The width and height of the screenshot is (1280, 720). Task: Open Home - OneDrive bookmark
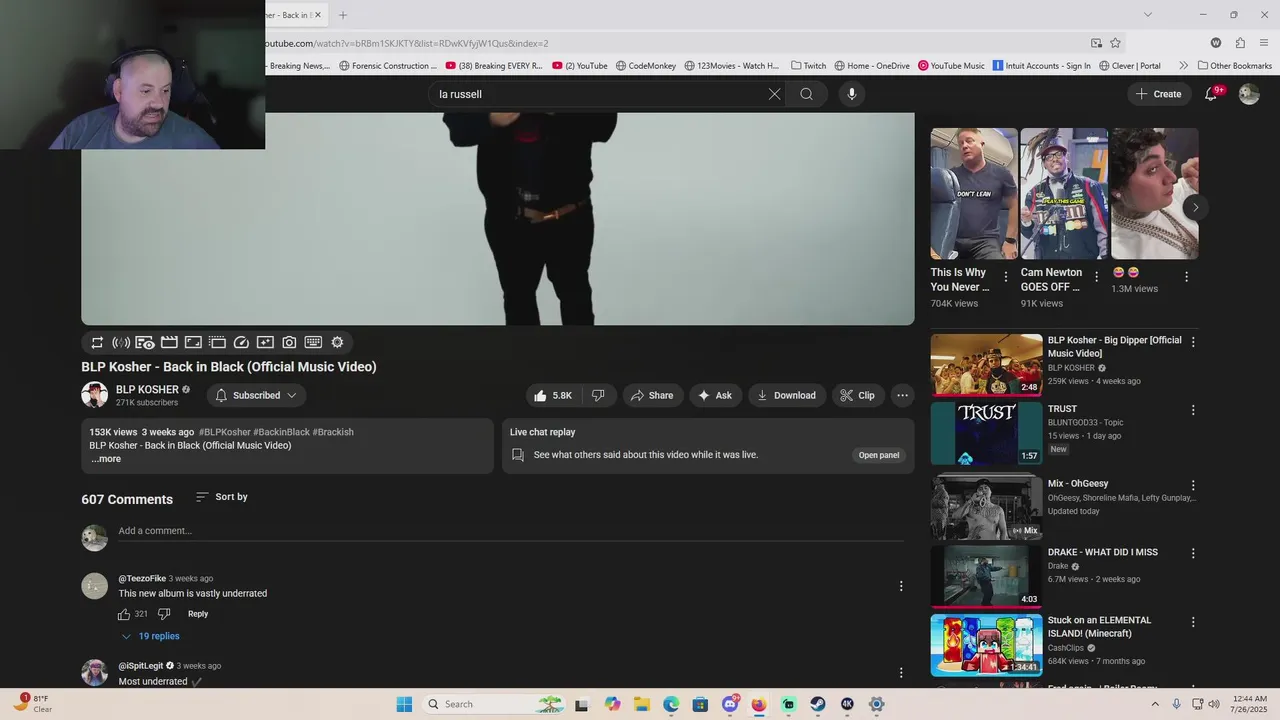click(872, 66)
